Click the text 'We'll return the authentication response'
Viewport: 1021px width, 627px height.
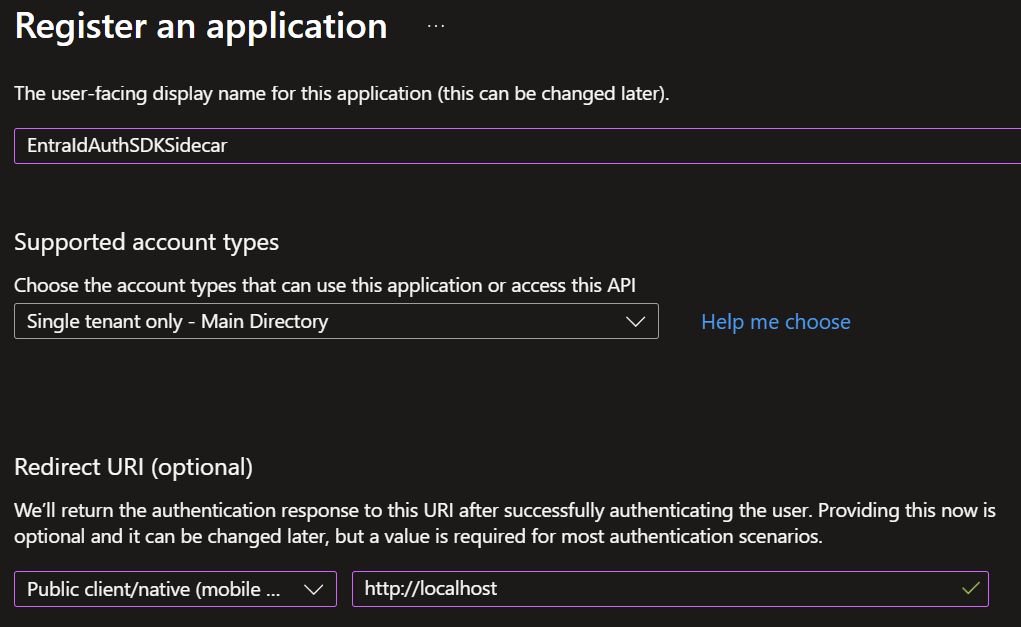pyautogui.click(x=199, y=510)
